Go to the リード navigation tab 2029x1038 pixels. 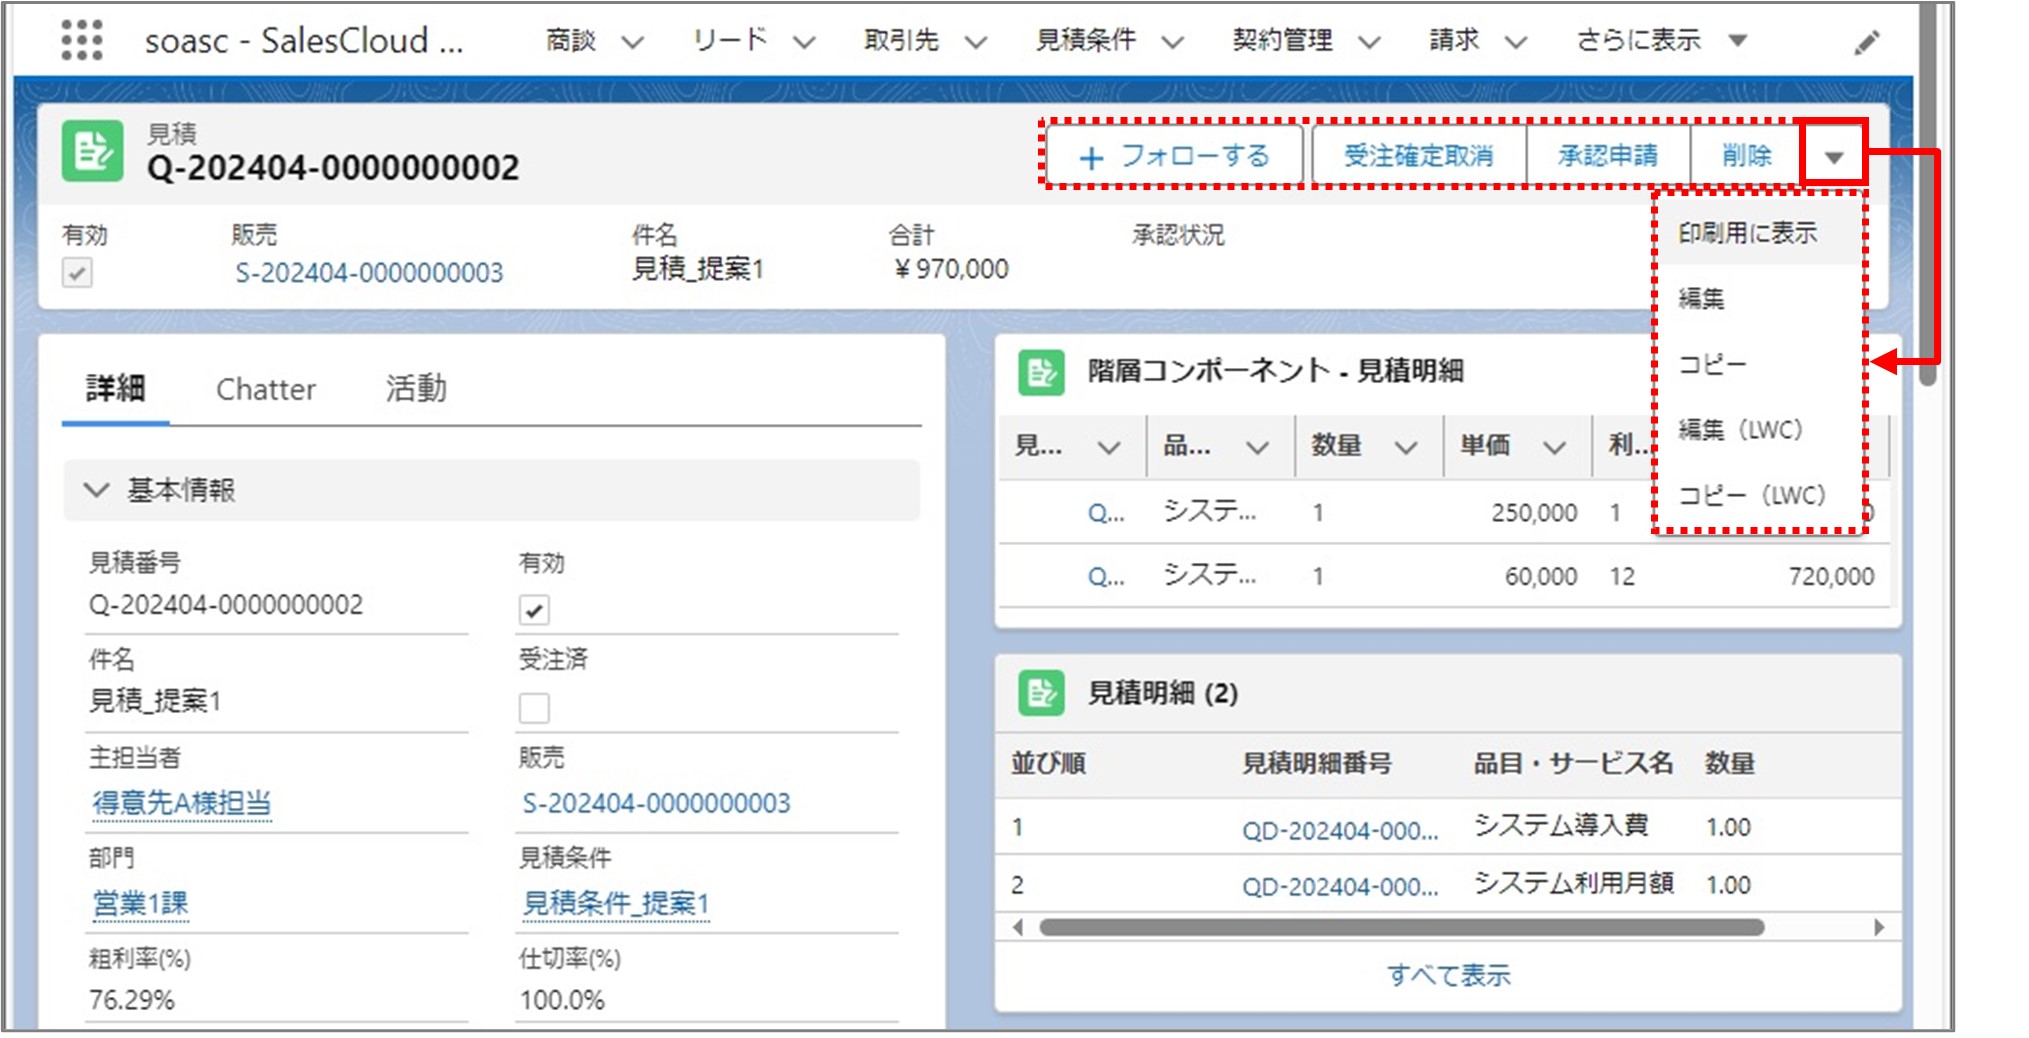coord(730,40)
